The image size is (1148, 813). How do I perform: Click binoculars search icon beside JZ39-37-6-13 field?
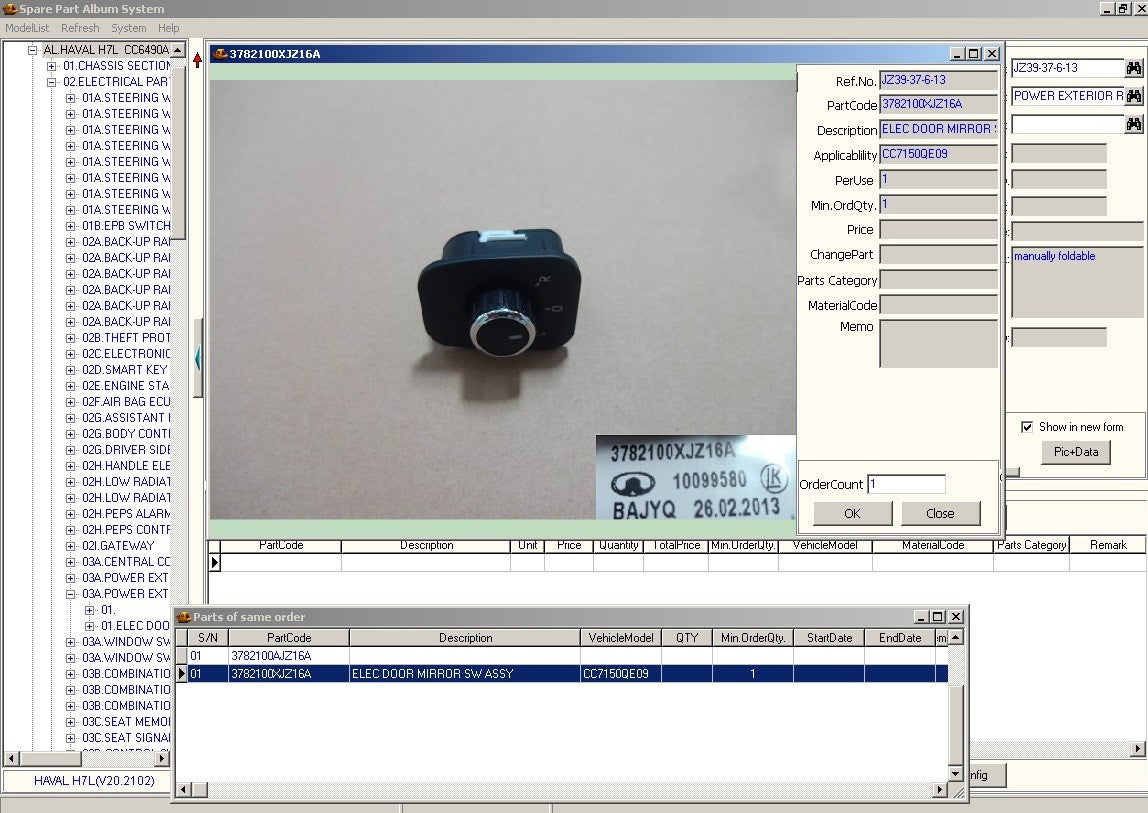point(1134,68)
